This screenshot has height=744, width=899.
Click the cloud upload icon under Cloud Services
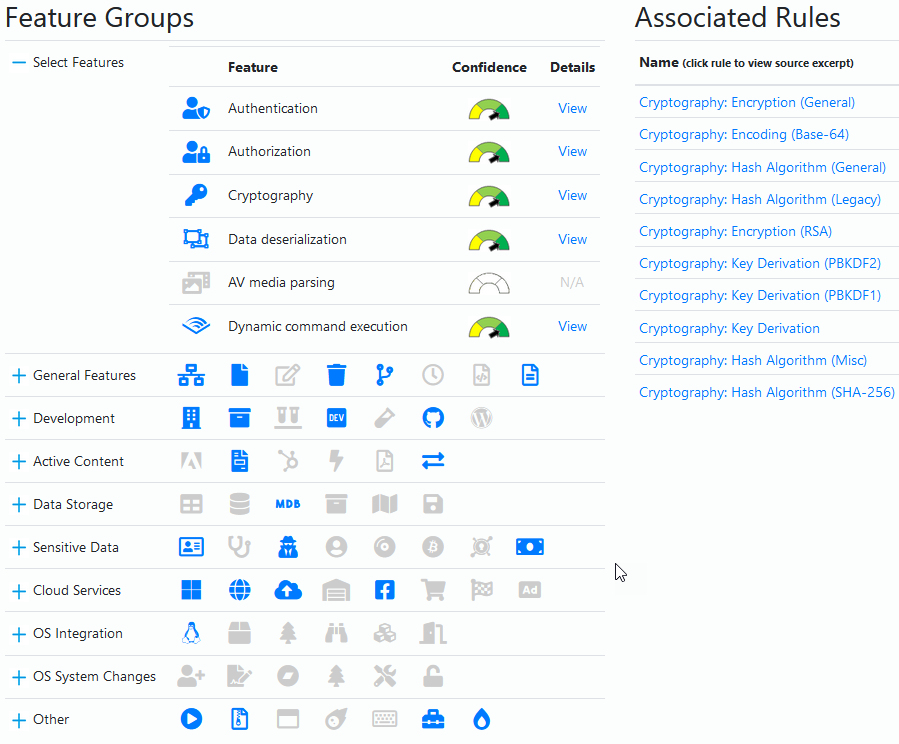point(288,590)
